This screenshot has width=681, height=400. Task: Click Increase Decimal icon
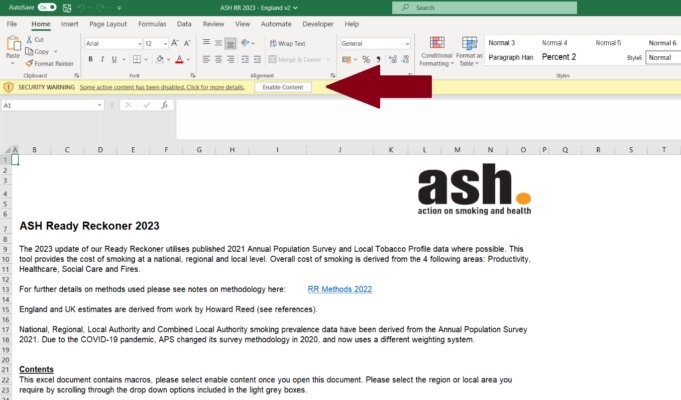tap(393, 60)
